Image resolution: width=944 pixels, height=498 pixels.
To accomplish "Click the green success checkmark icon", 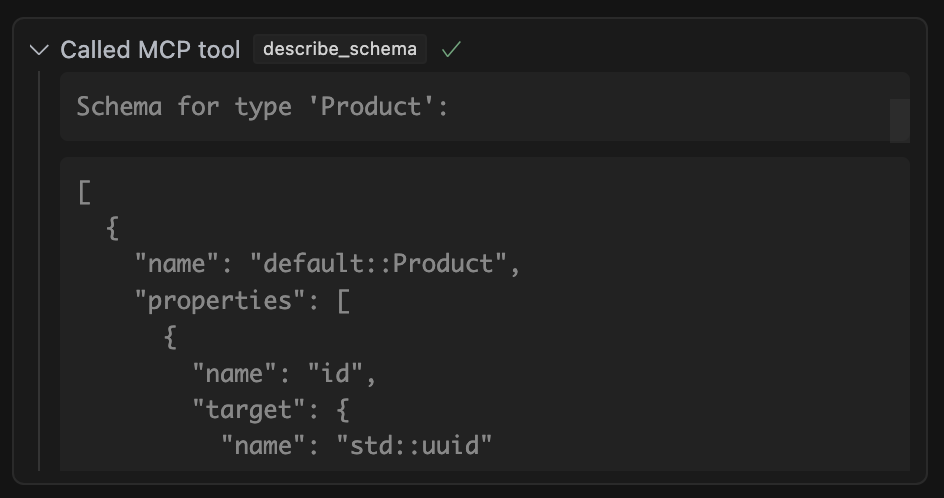I will click(451, 50).
